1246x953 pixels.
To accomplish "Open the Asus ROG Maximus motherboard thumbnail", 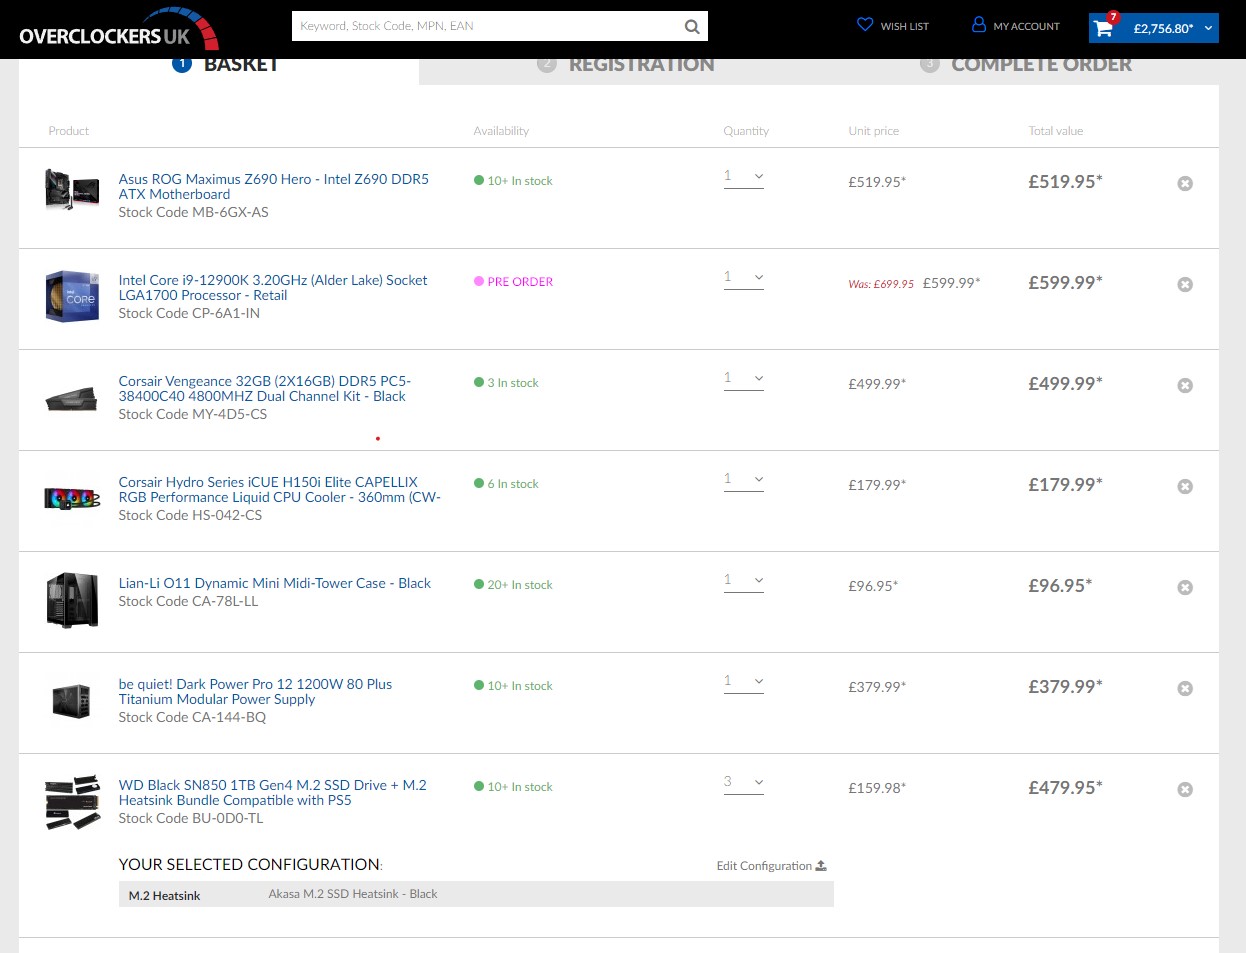I will tap(72, 190).
